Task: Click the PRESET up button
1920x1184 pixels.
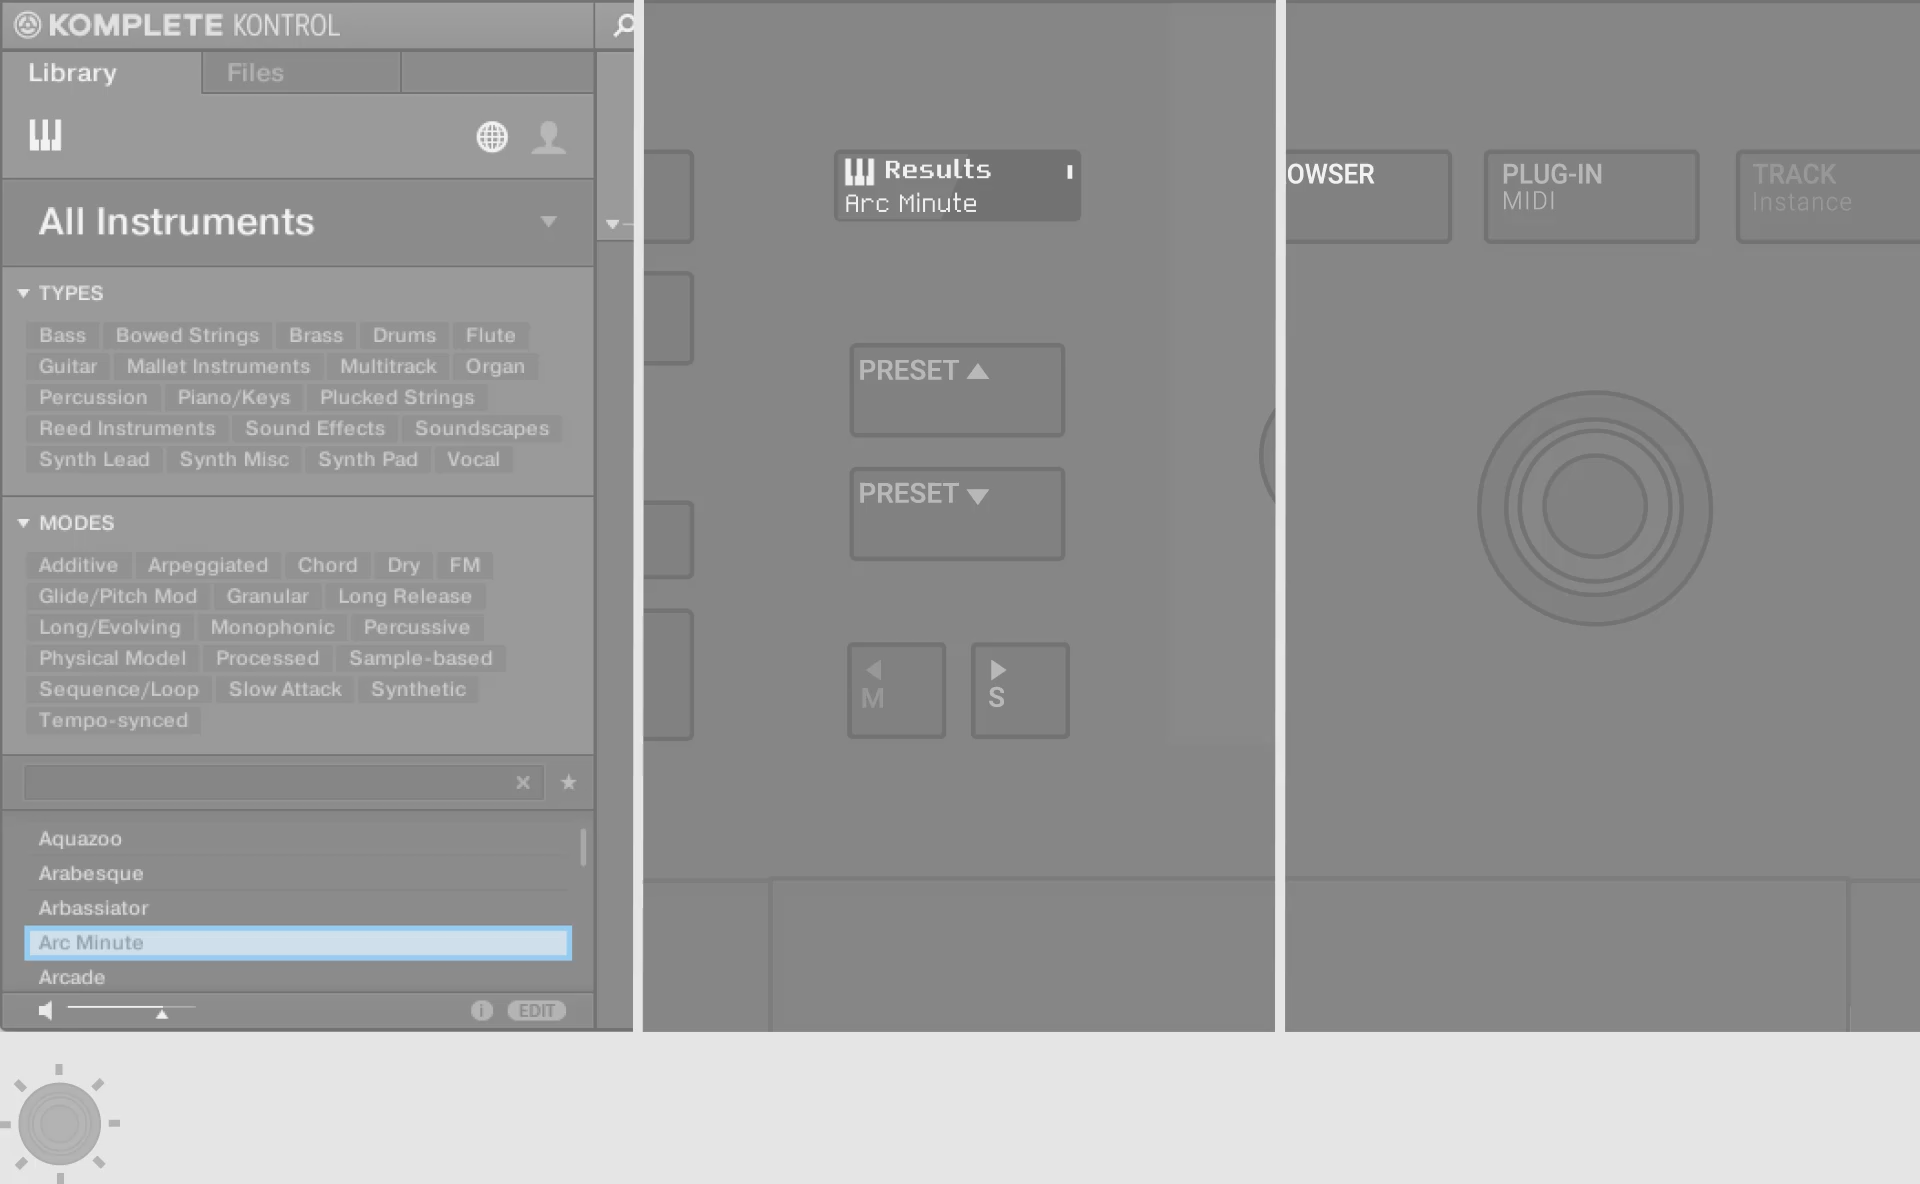Action: click(x=957, y=390)
